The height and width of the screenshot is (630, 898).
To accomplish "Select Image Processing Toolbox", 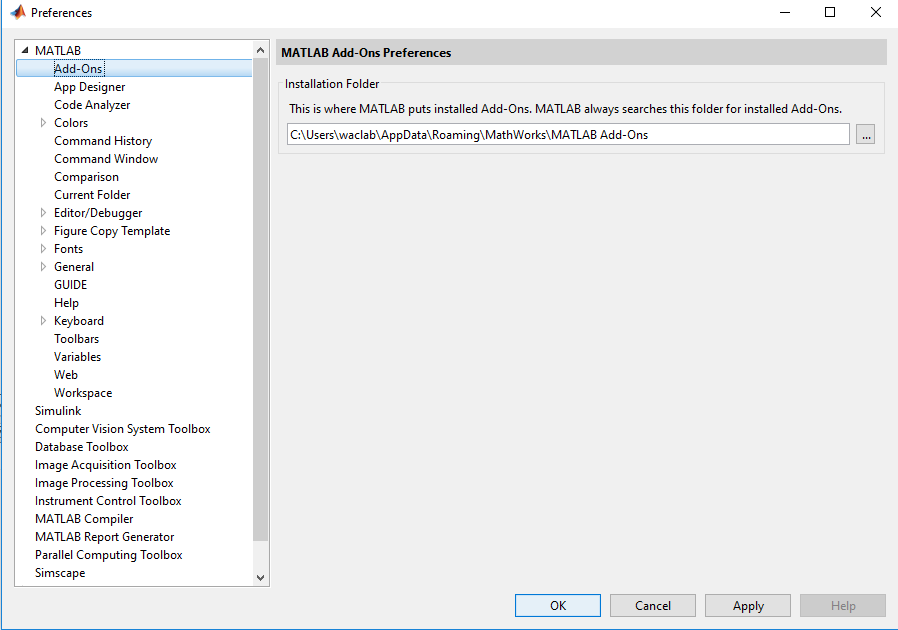I will click(104, 483).
